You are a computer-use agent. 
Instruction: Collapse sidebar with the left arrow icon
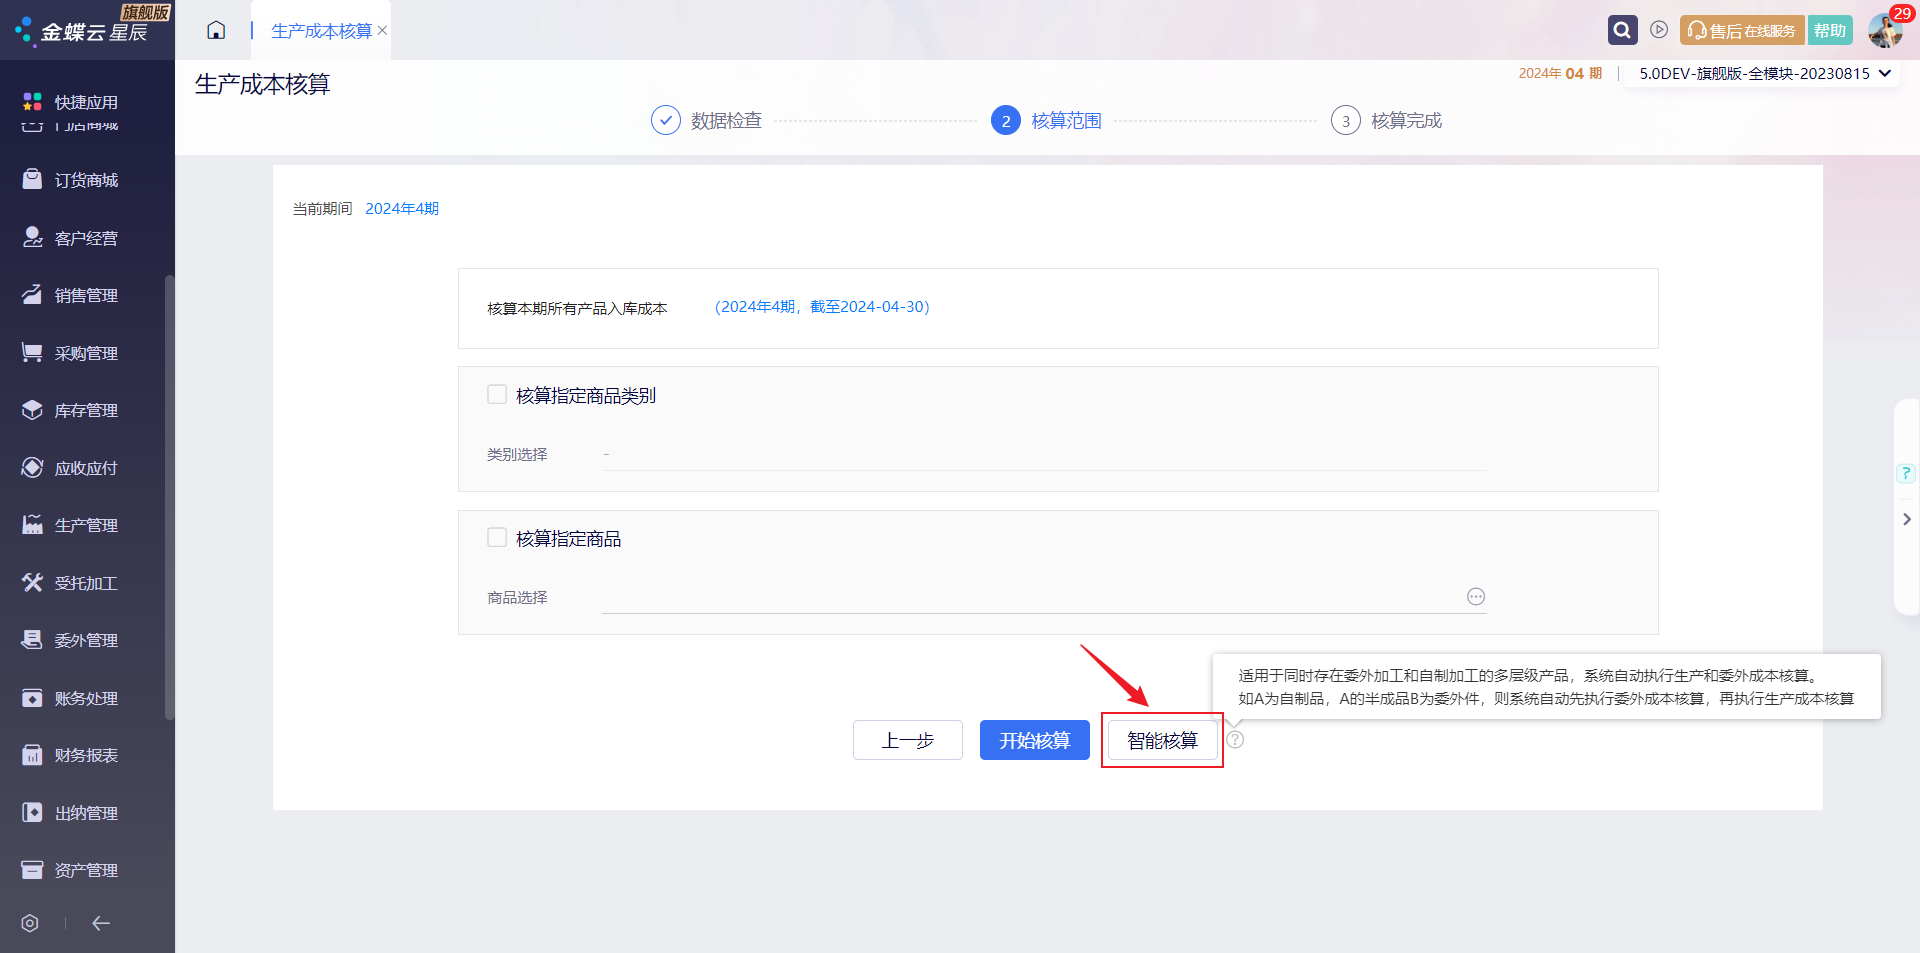[101, 923]
